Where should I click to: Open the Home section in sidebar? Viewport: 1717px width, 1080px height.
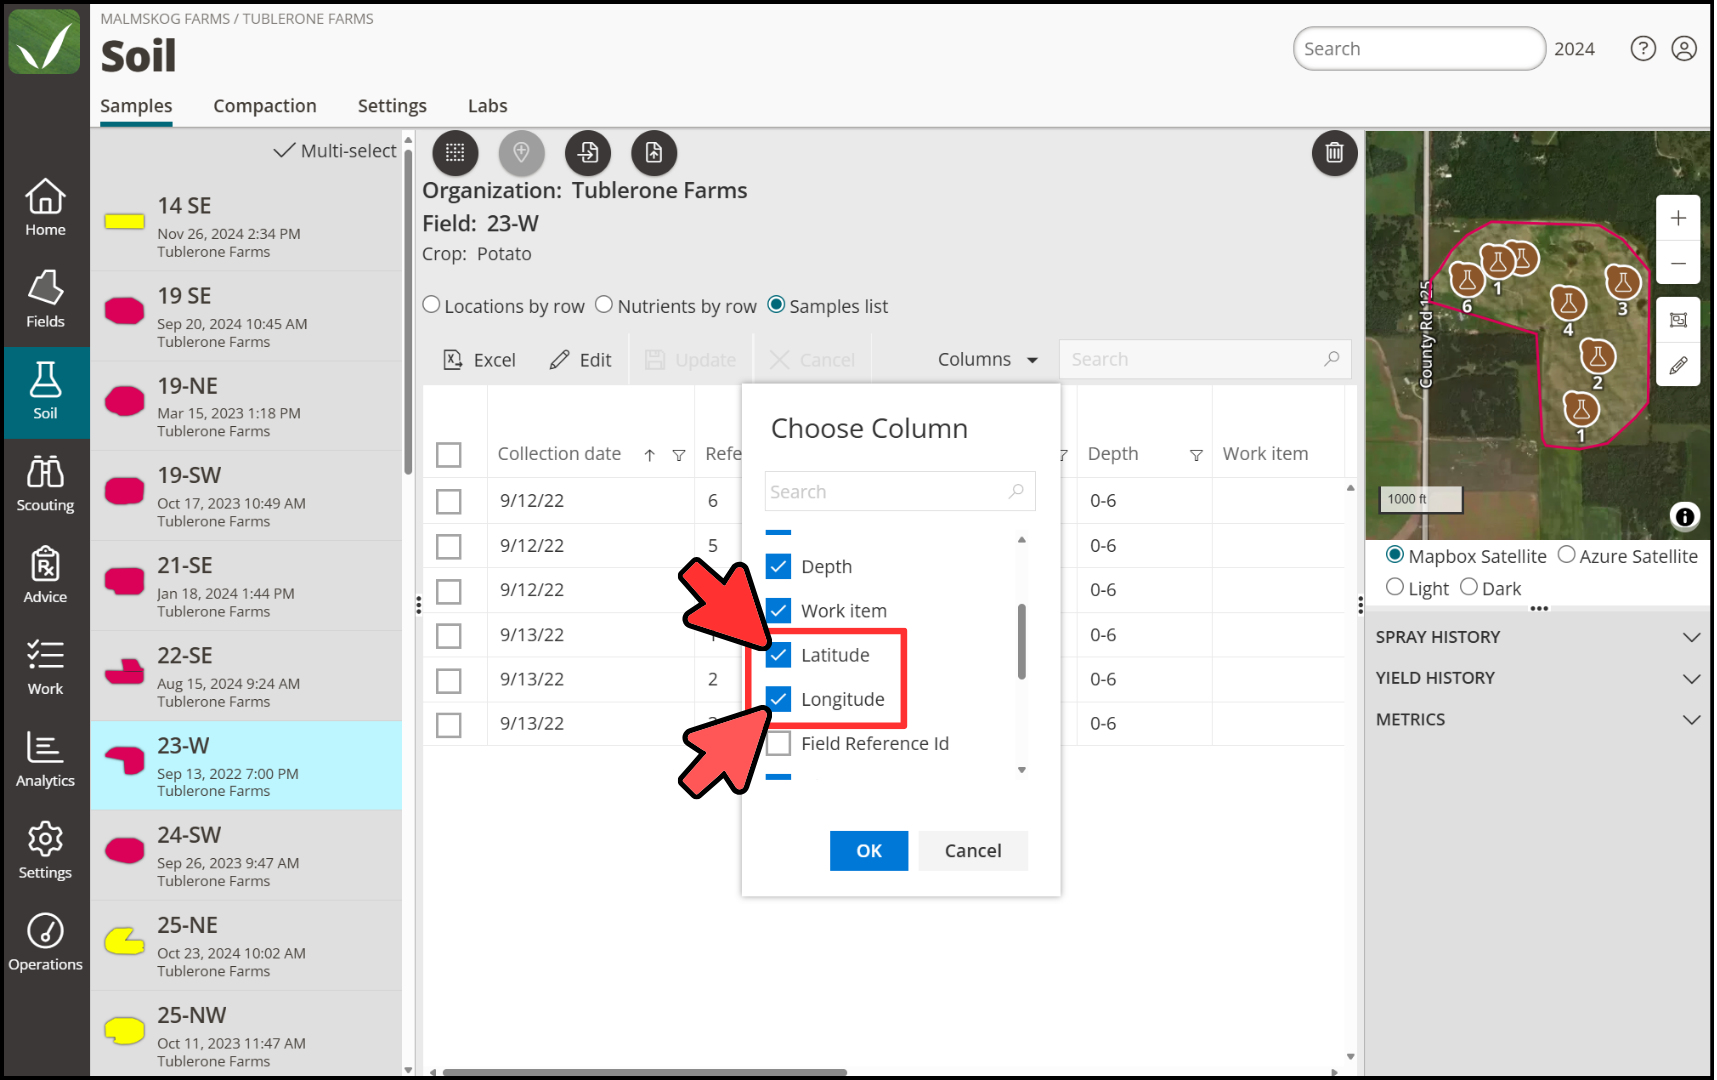coord(45,208)
